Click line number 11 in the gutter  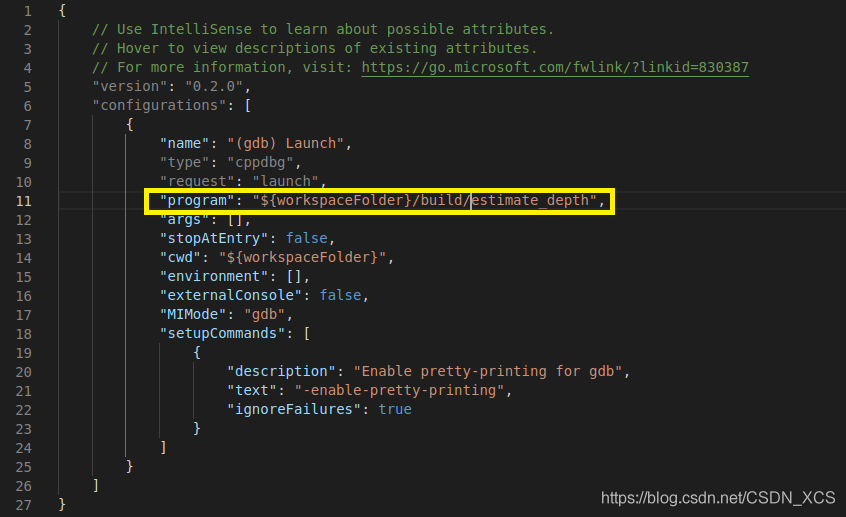point(25,201)
